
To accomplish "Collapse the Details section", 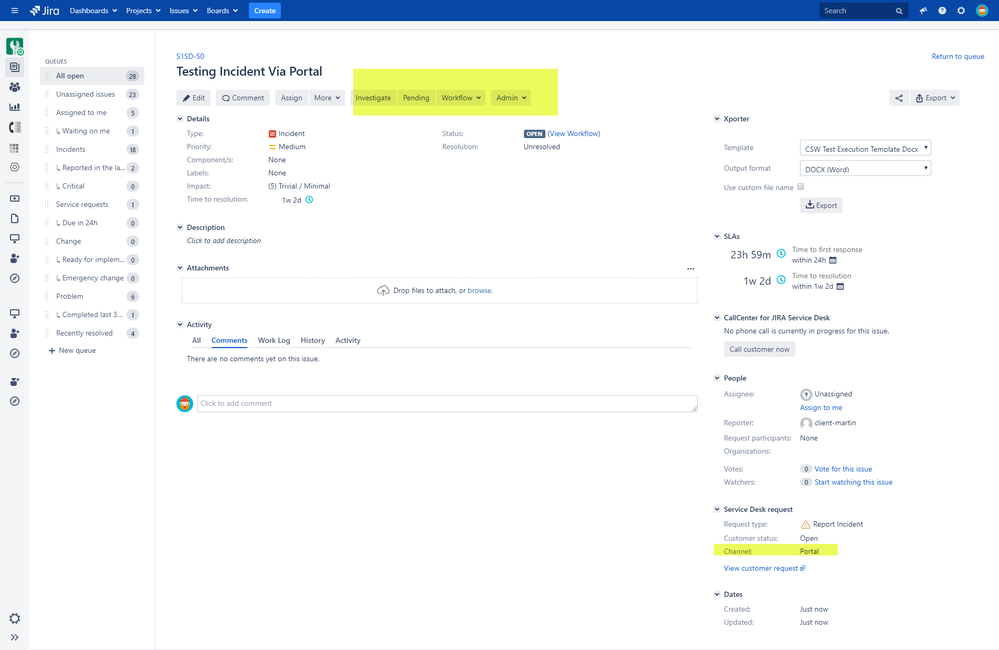I will 180,119.
